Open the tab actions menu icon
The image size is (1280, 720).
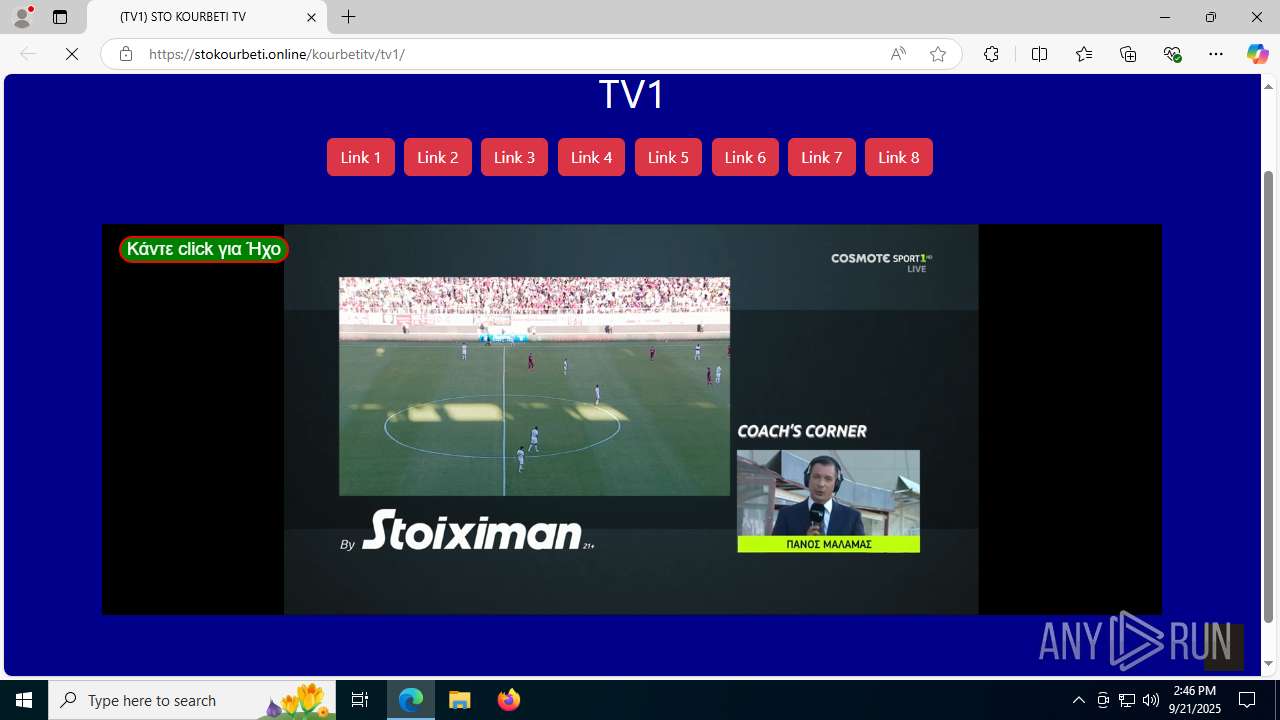pos(60,17)
